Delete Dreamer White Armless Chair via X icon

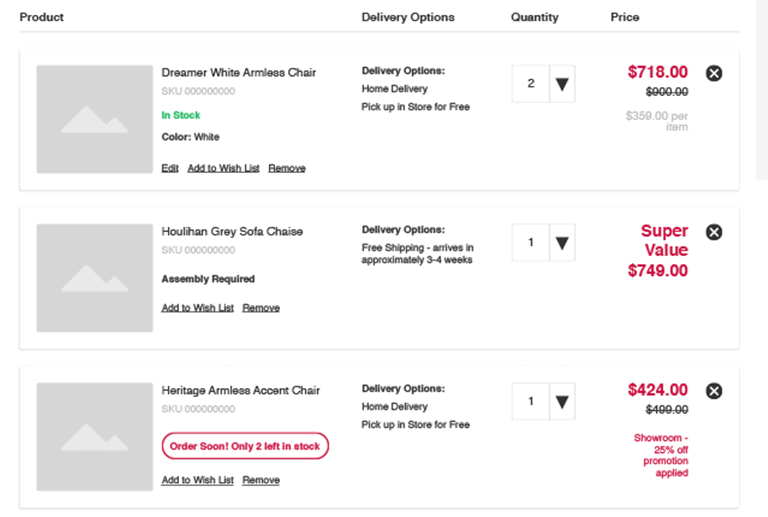(714, 73)
